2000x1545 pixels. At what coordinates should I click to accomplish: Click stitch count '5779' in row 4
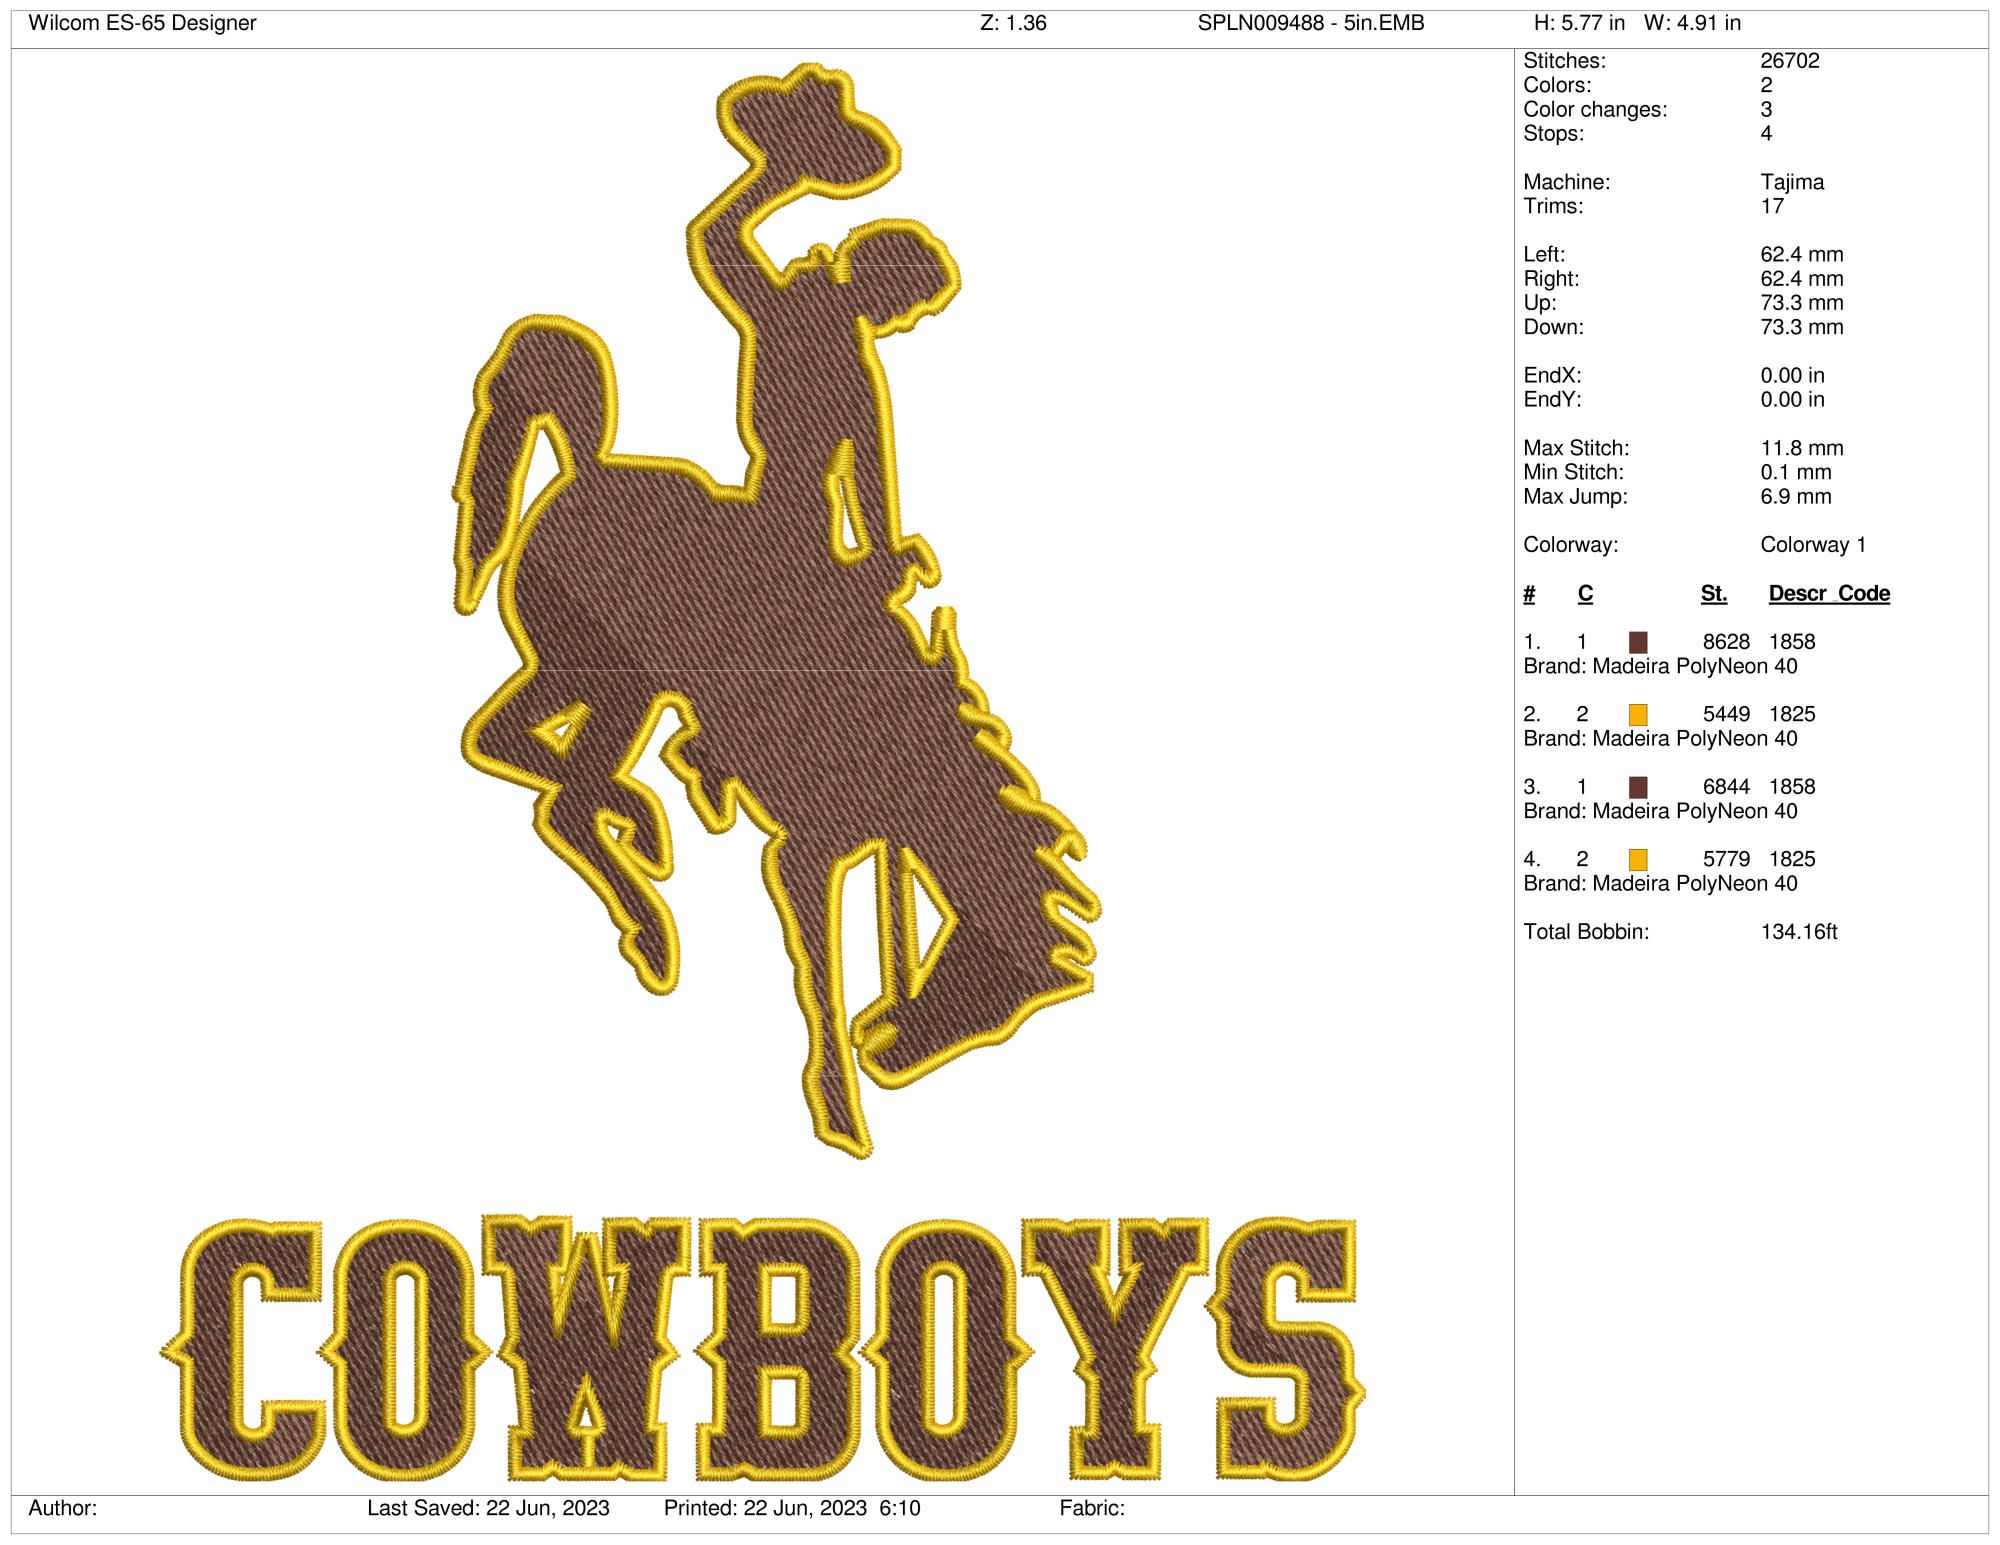1726,859
